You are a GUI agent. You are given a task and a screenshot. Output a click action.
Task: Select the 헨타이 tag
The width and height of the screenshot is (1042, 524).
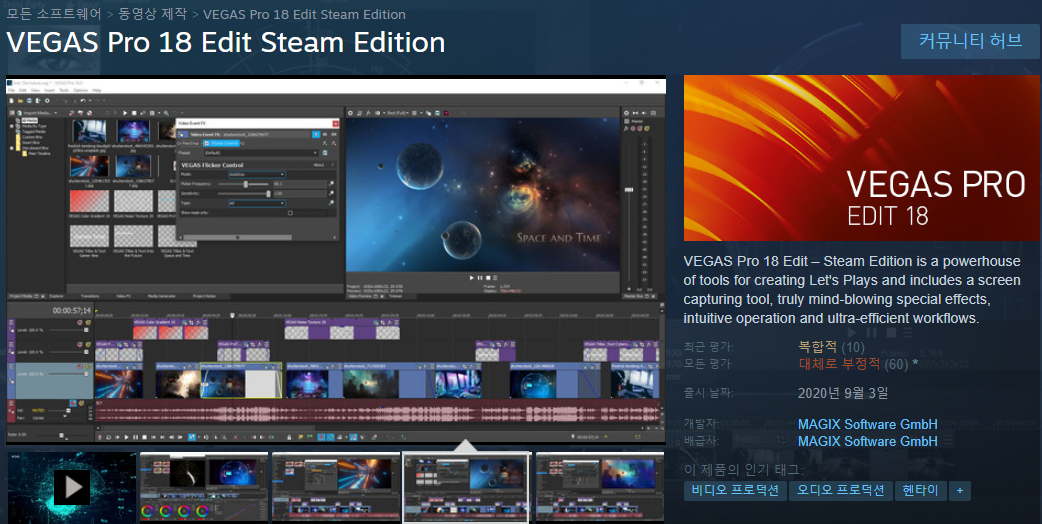(x=920, y=491)
